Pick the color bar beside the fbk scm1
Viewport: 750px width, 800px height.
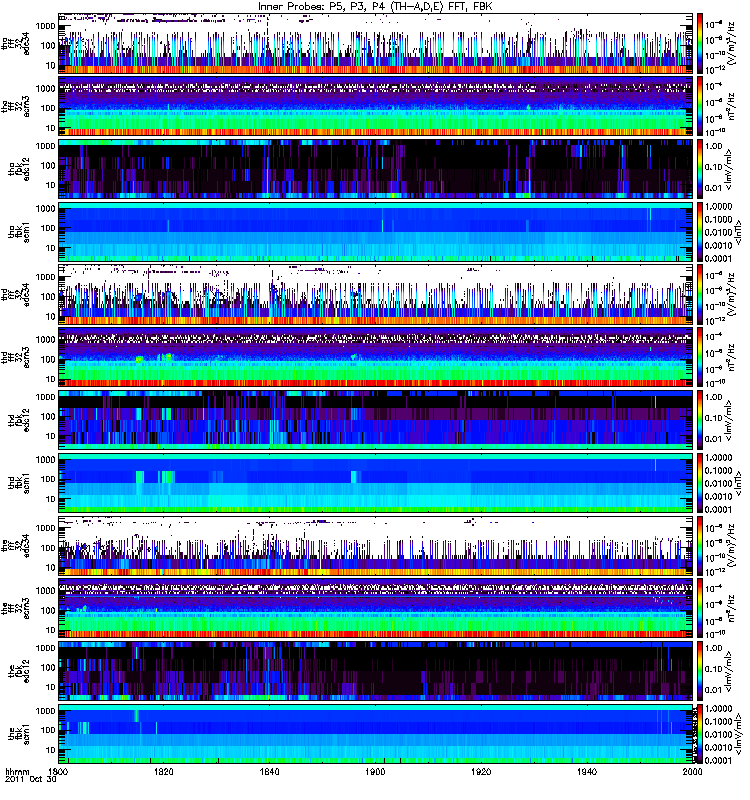(x=700, y=734)
